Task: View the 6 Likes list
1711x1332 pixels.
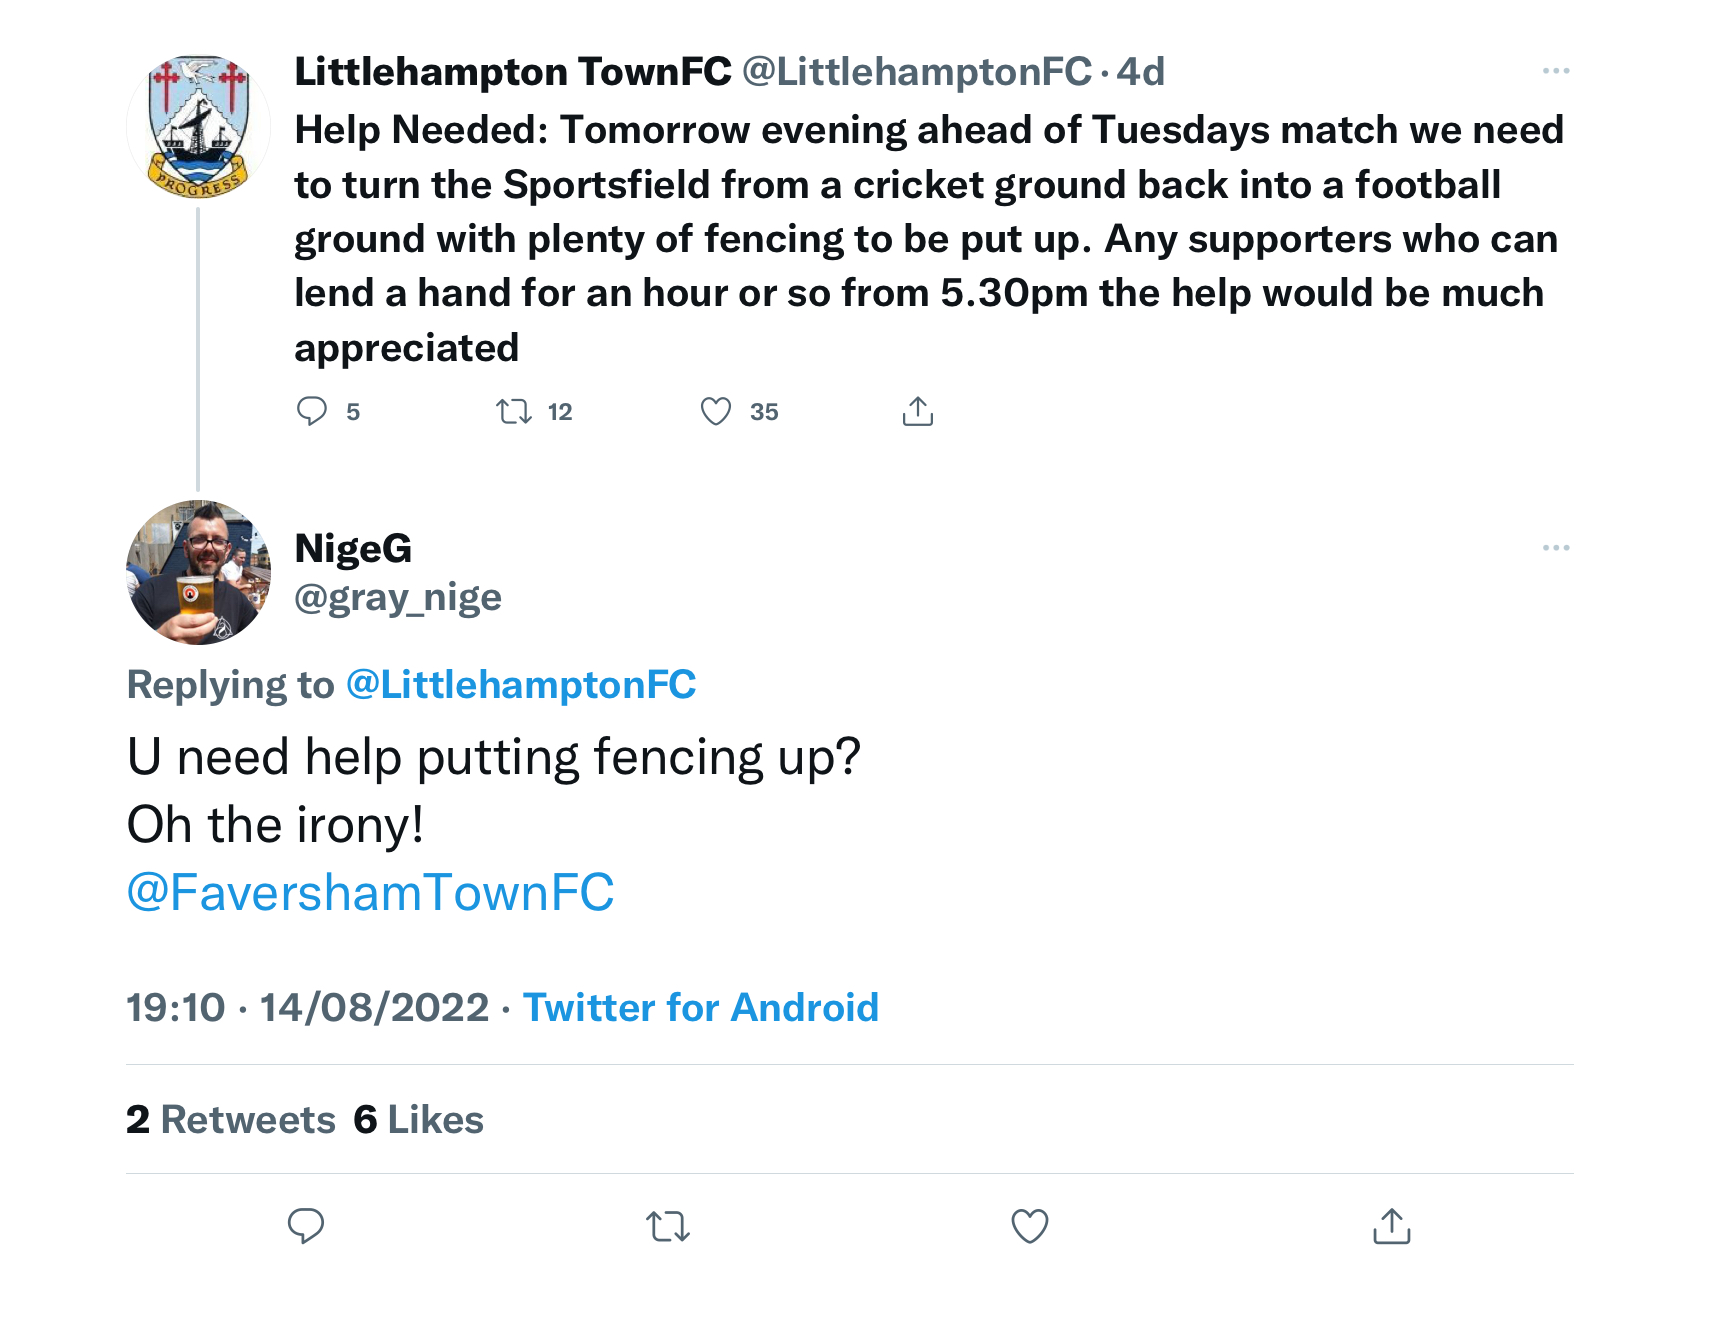Action: (419, 1120)
